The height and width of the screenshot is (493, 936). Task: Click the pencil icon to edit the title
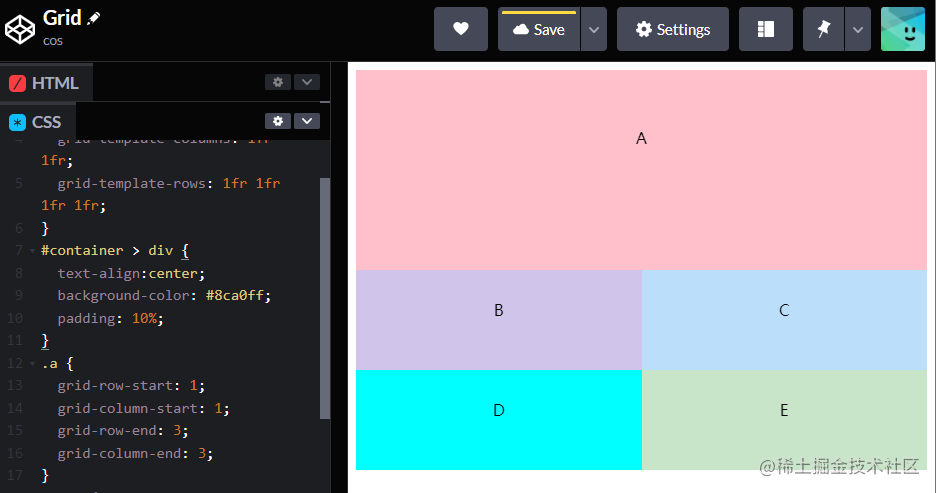tap(94, 19)
